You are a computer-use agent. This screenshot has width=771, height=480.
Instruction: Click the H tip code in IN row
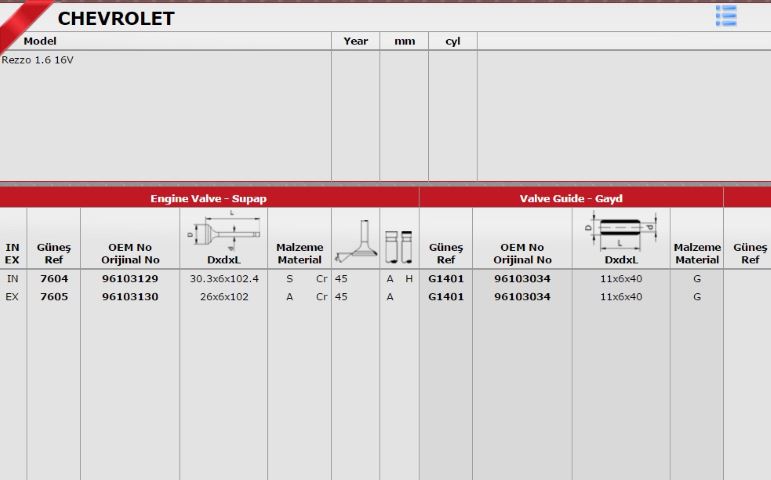tap(409, 279)
